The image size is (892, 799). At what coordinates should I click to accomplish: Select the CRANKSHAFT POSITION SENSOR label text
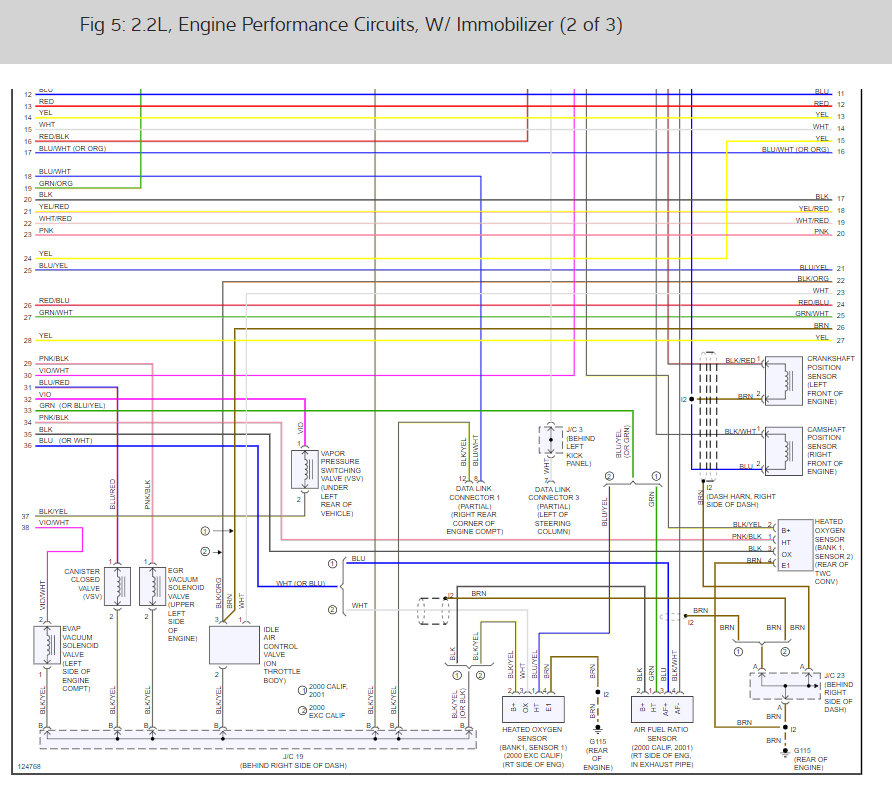(830, 380)
